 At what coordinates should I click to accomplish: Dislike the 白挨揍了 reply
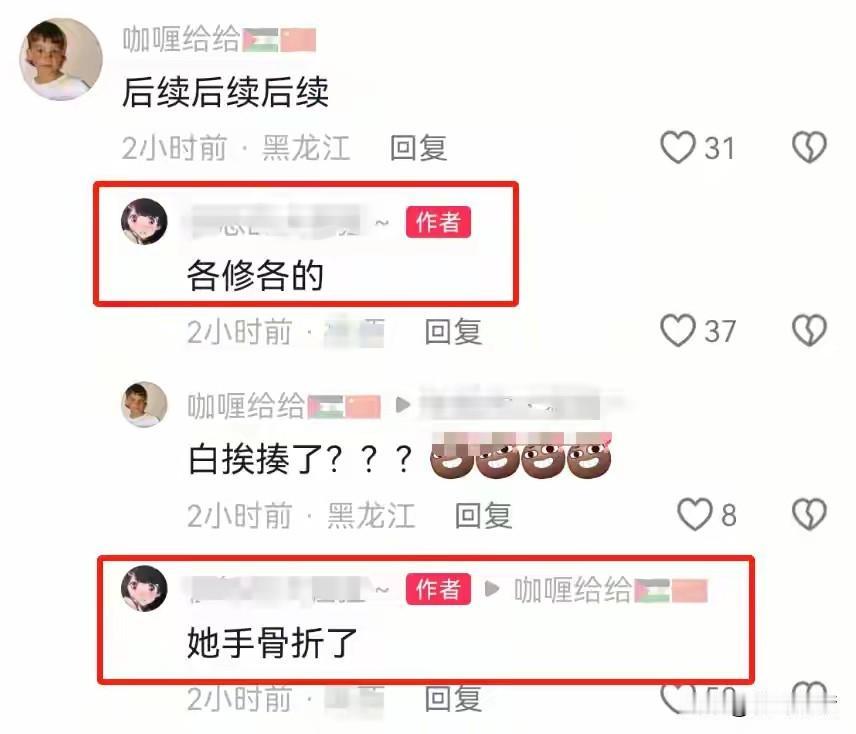tap(809, 515)
